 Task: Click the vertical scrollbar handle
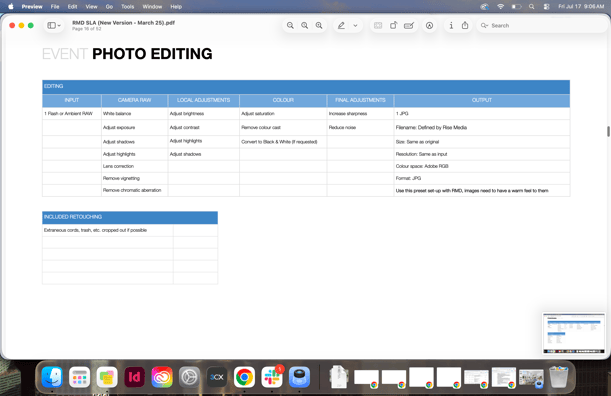point(608,131)
